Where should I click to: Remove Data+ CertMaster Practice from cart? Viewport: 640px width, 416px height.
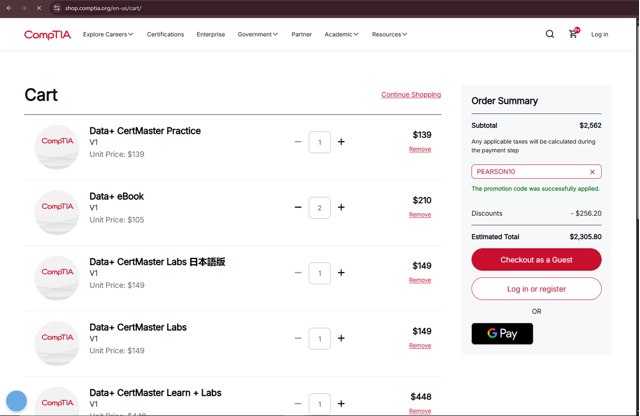tap(420, 149)
